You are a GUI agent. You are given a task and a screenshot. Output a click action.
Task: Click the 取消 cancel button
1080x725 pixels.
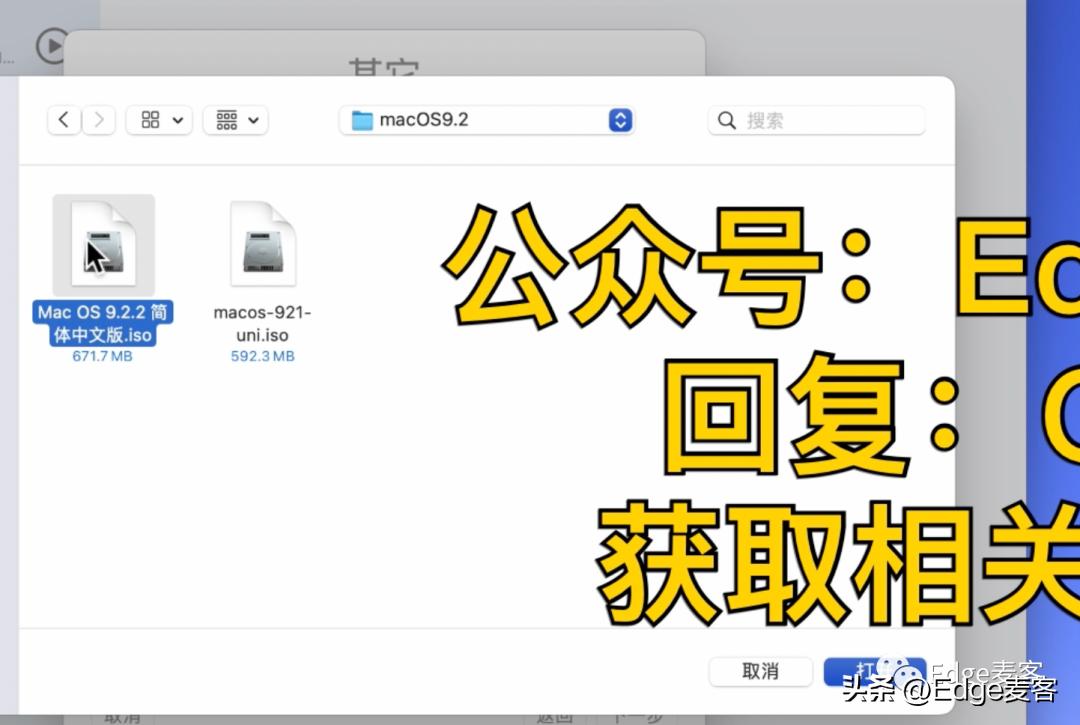pos(761,671)
